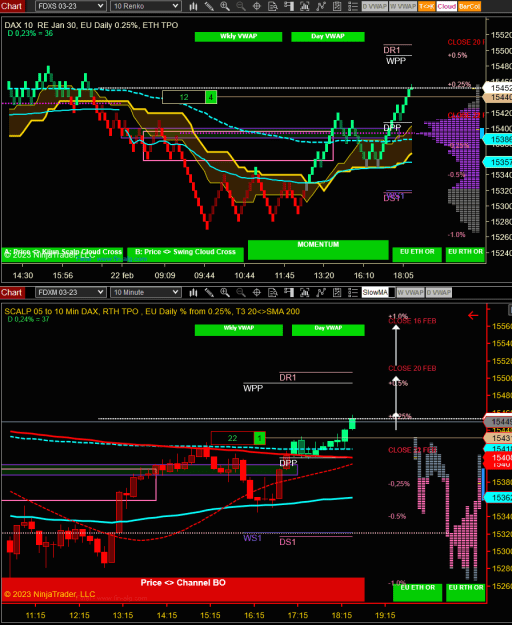Toggle the Cloud button in top toolbar
The height and width of the screenshot is (625, 512).
click(x=446, y=6)
